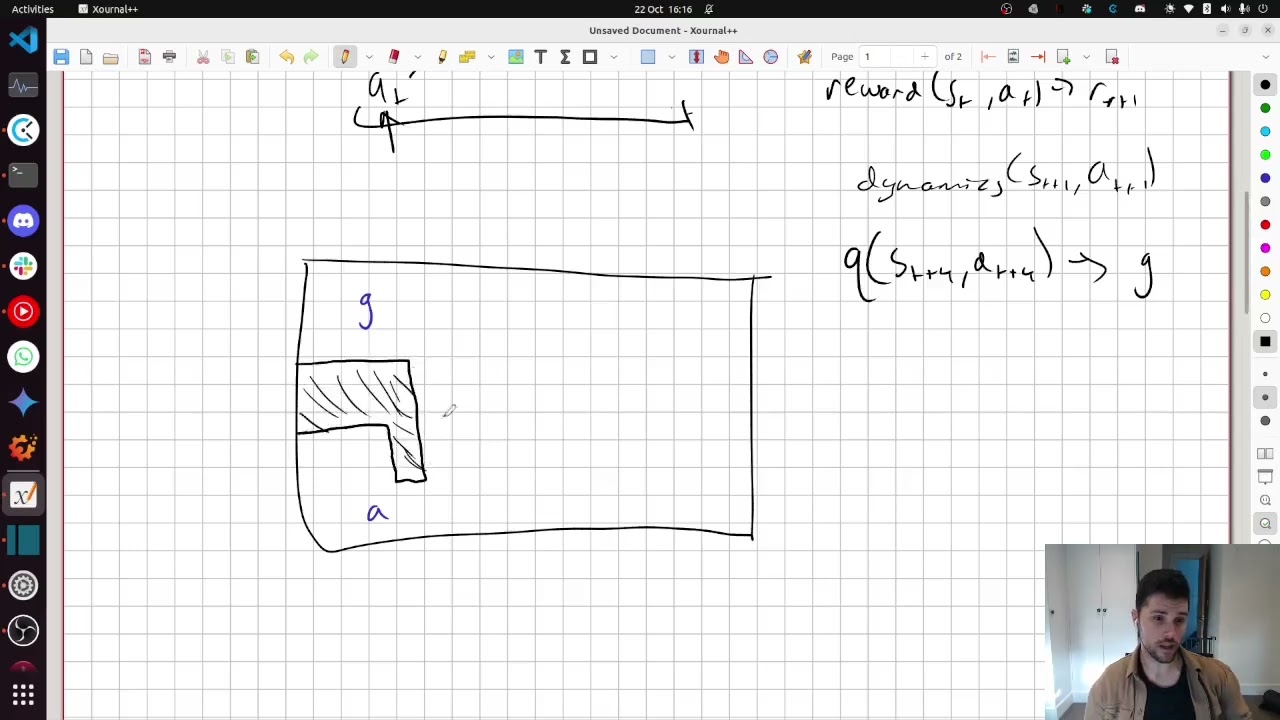Open the custom color chooser square

click(1265, 342)
